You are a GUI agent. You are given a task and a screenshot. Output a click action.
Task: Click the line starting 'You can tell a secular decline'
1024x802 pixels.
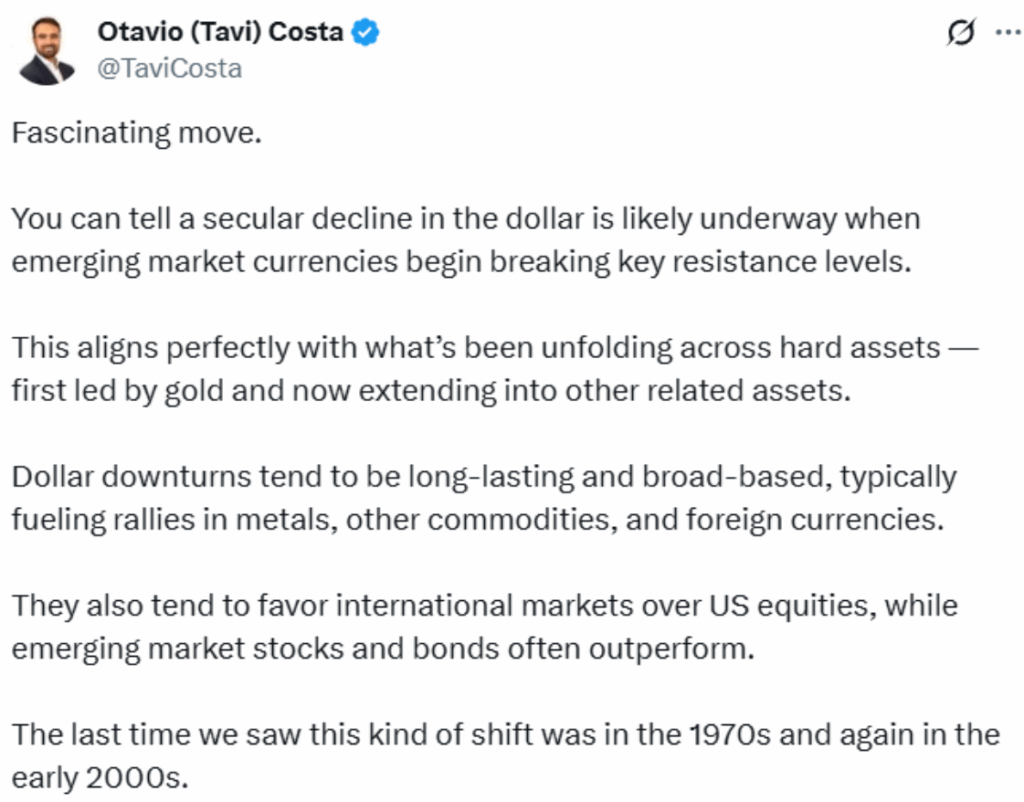(466, 219)
